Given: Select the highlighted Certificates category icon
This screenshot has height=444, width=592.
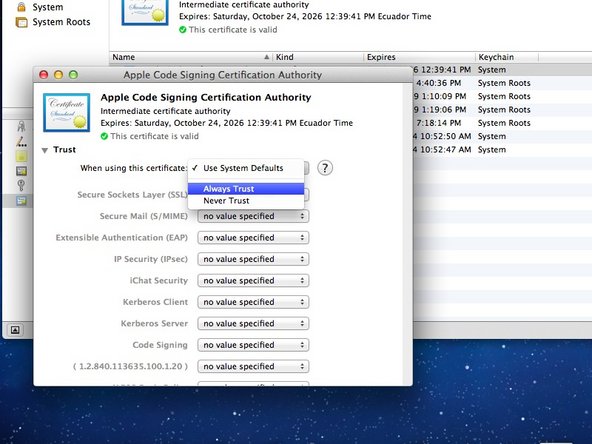Looking at the screenshot, I should coord(22,201).
